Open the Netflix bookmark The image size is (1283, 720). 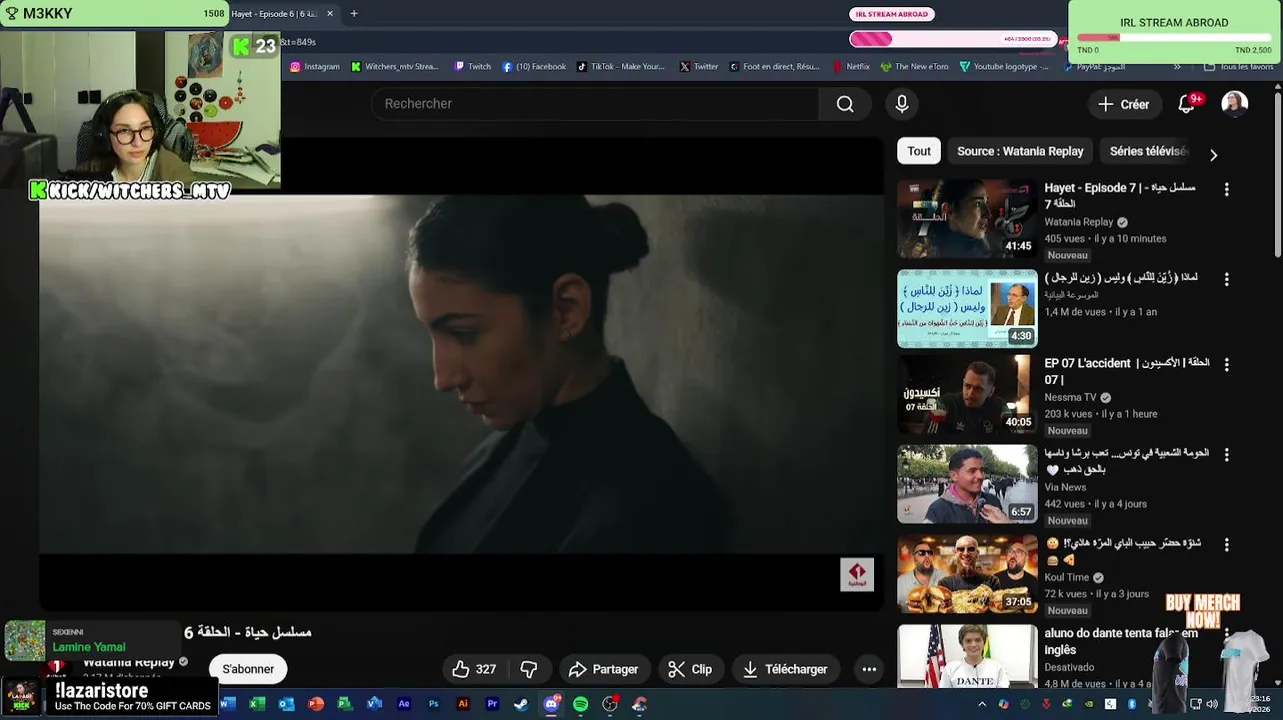[x=851, y=67]
